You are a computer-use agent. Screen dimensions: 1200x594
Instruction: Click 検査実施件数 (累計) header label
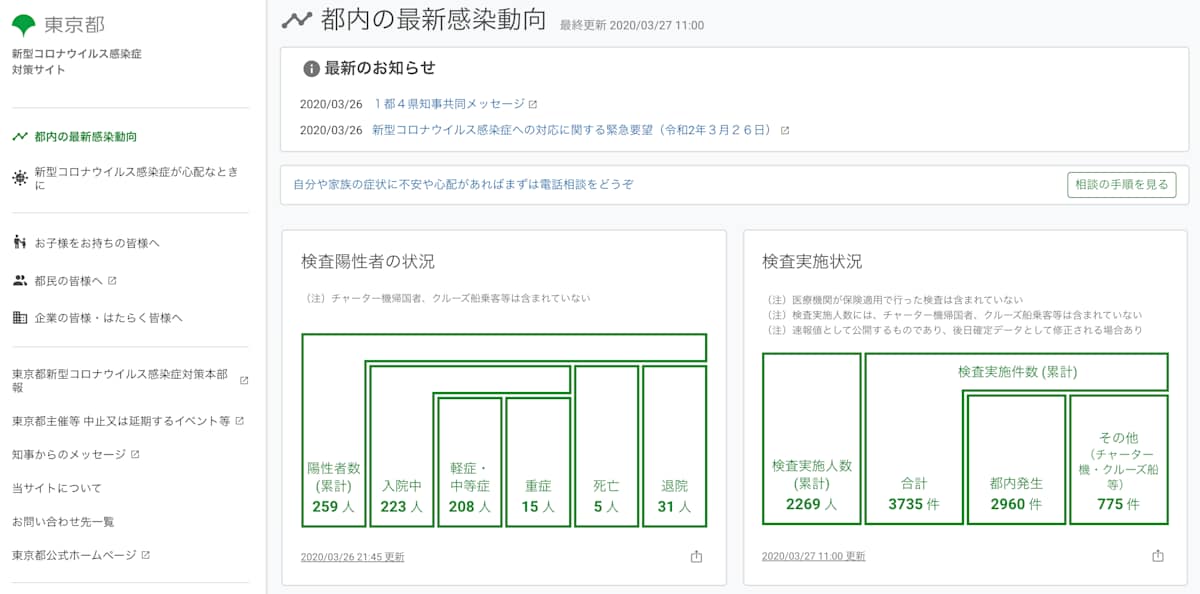[x=1017, y=372]
